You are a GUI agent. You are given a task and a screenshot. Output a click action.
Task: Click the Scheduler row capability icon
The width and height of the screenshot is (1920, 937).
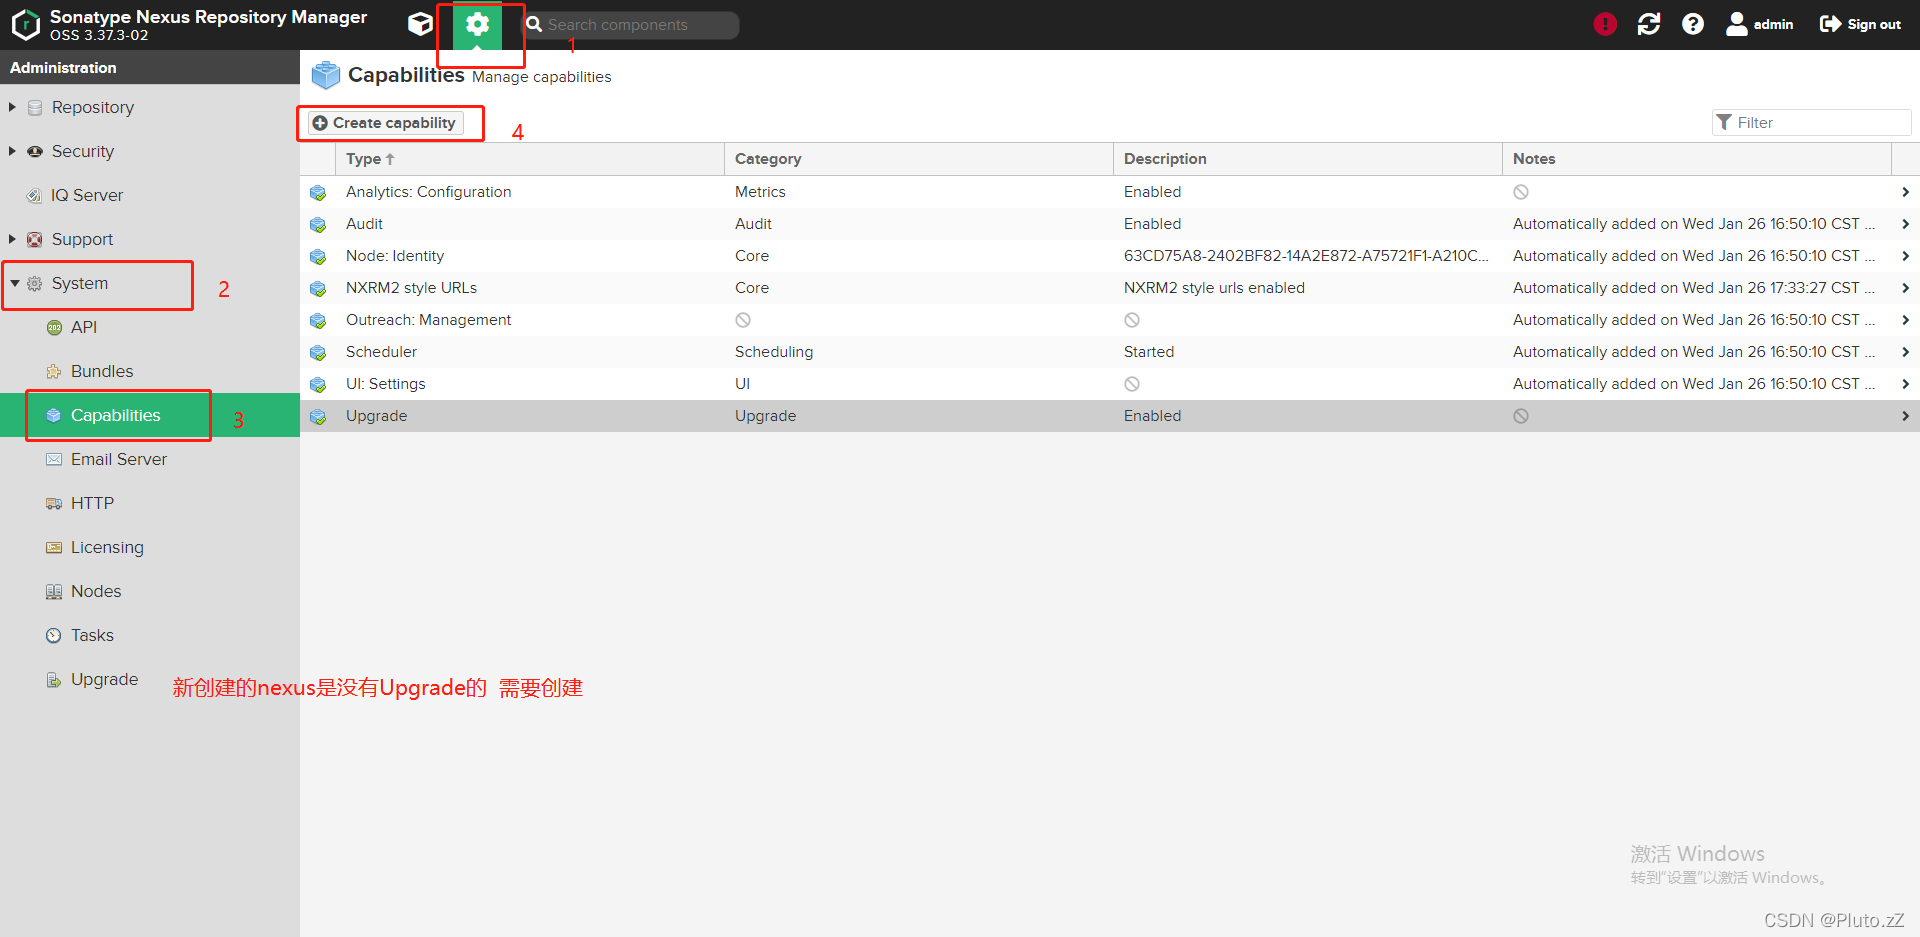tap(318, 353)
